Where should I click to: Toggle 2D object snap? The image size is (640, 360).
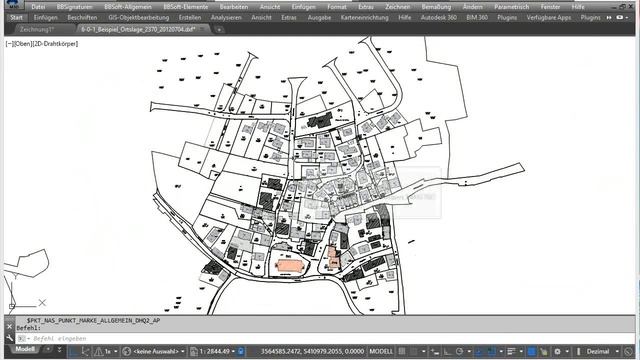(491, 351)
